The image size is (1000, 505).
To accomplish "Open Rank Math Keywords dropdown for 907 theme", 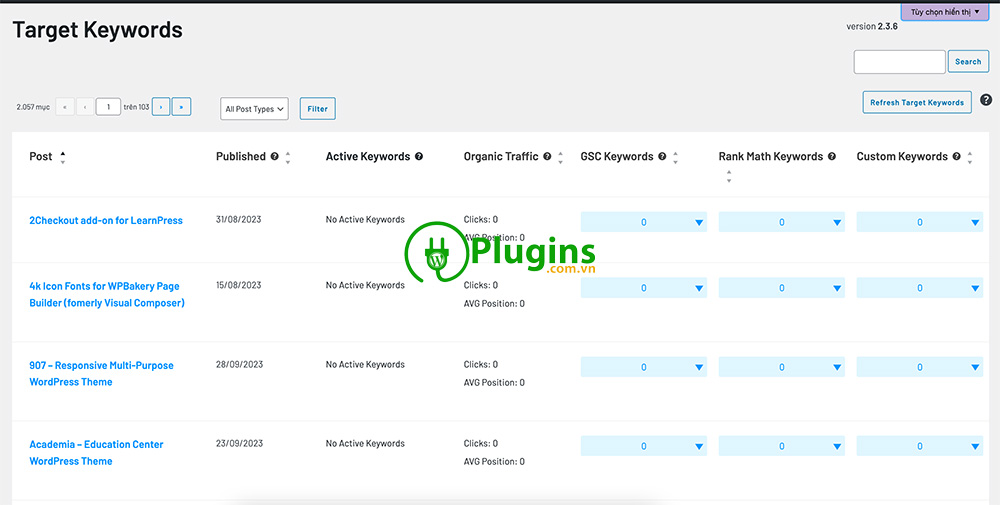I will point(781,367).
